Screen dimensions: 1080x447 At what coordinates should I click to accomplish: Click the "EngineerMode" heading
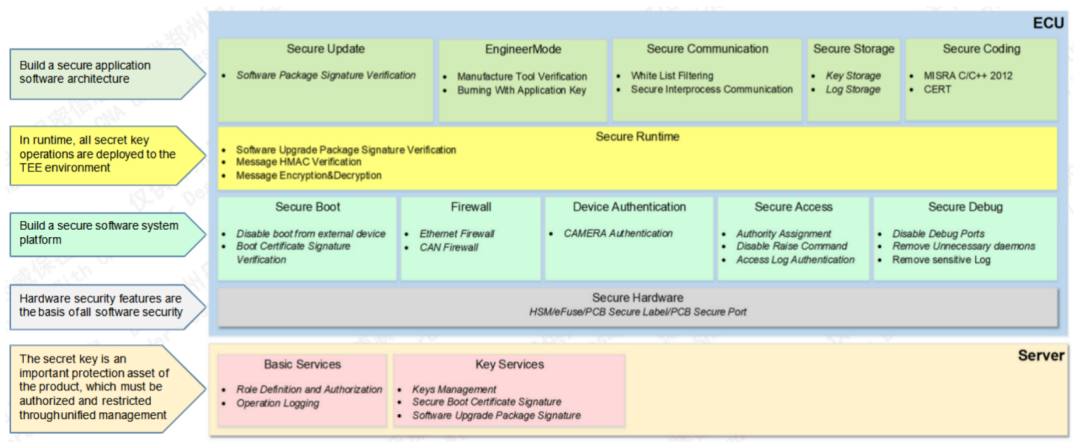(x=523, y=49)
